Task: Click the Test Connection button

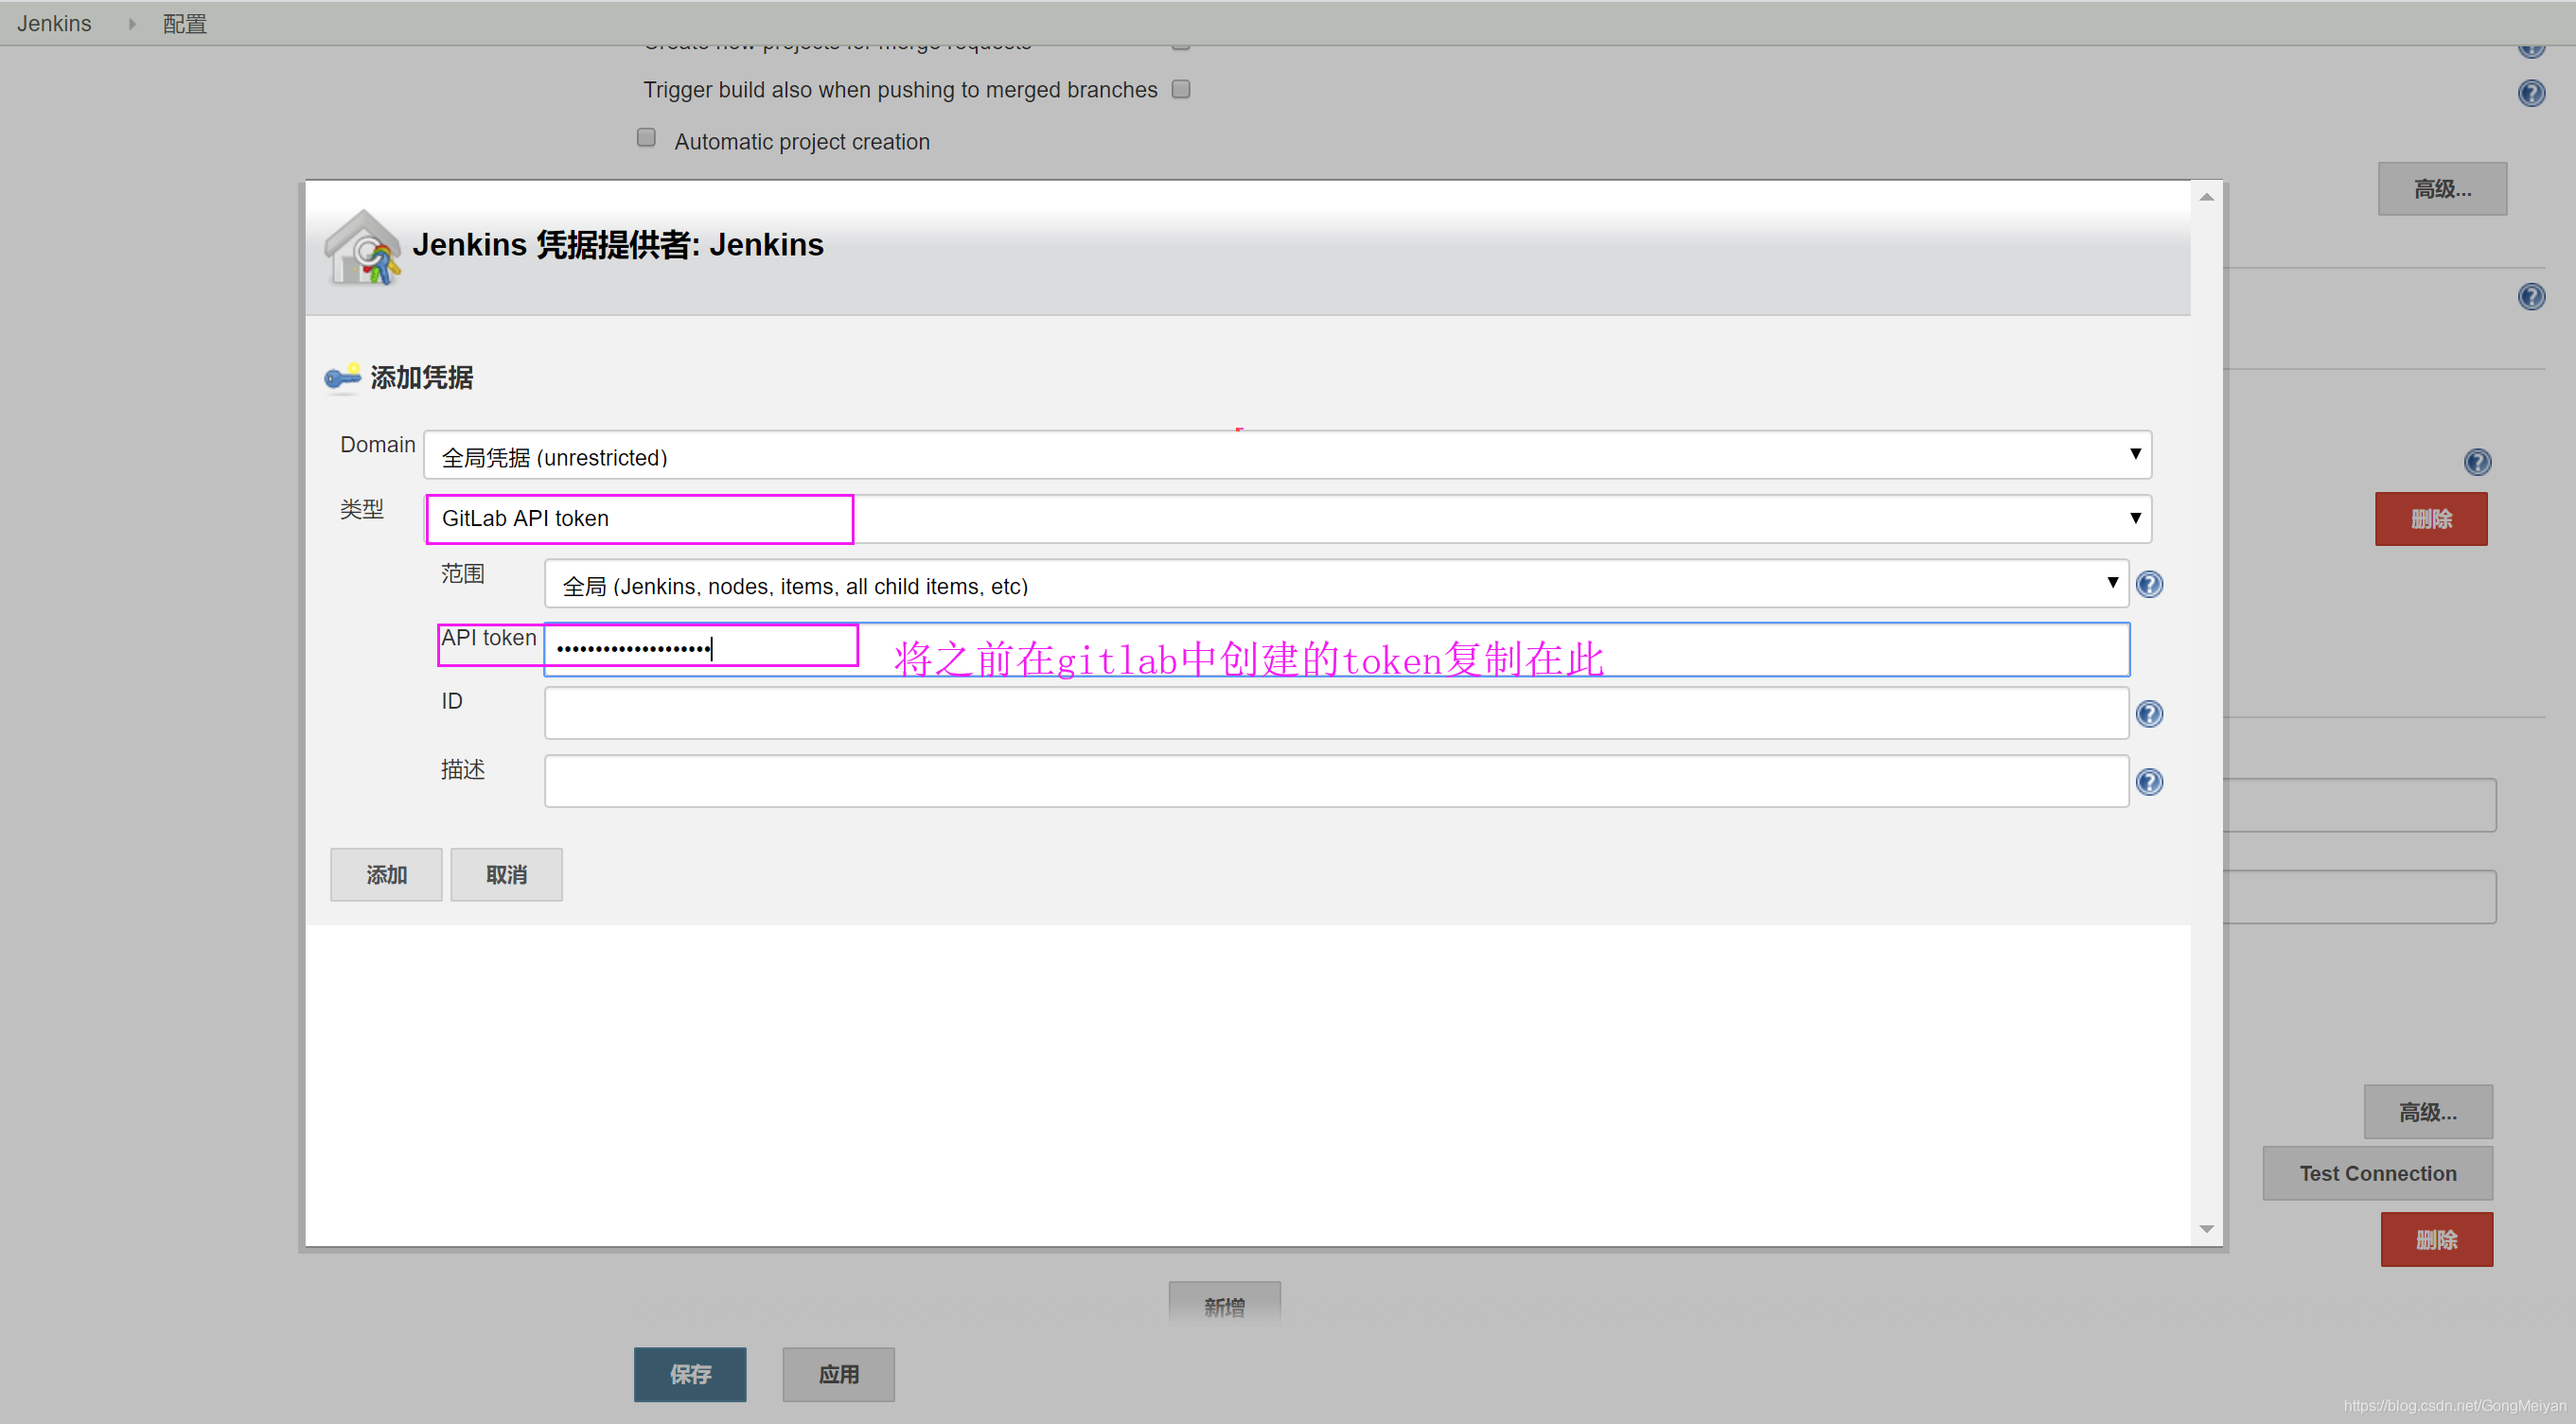Action: pos(2377,1173)
